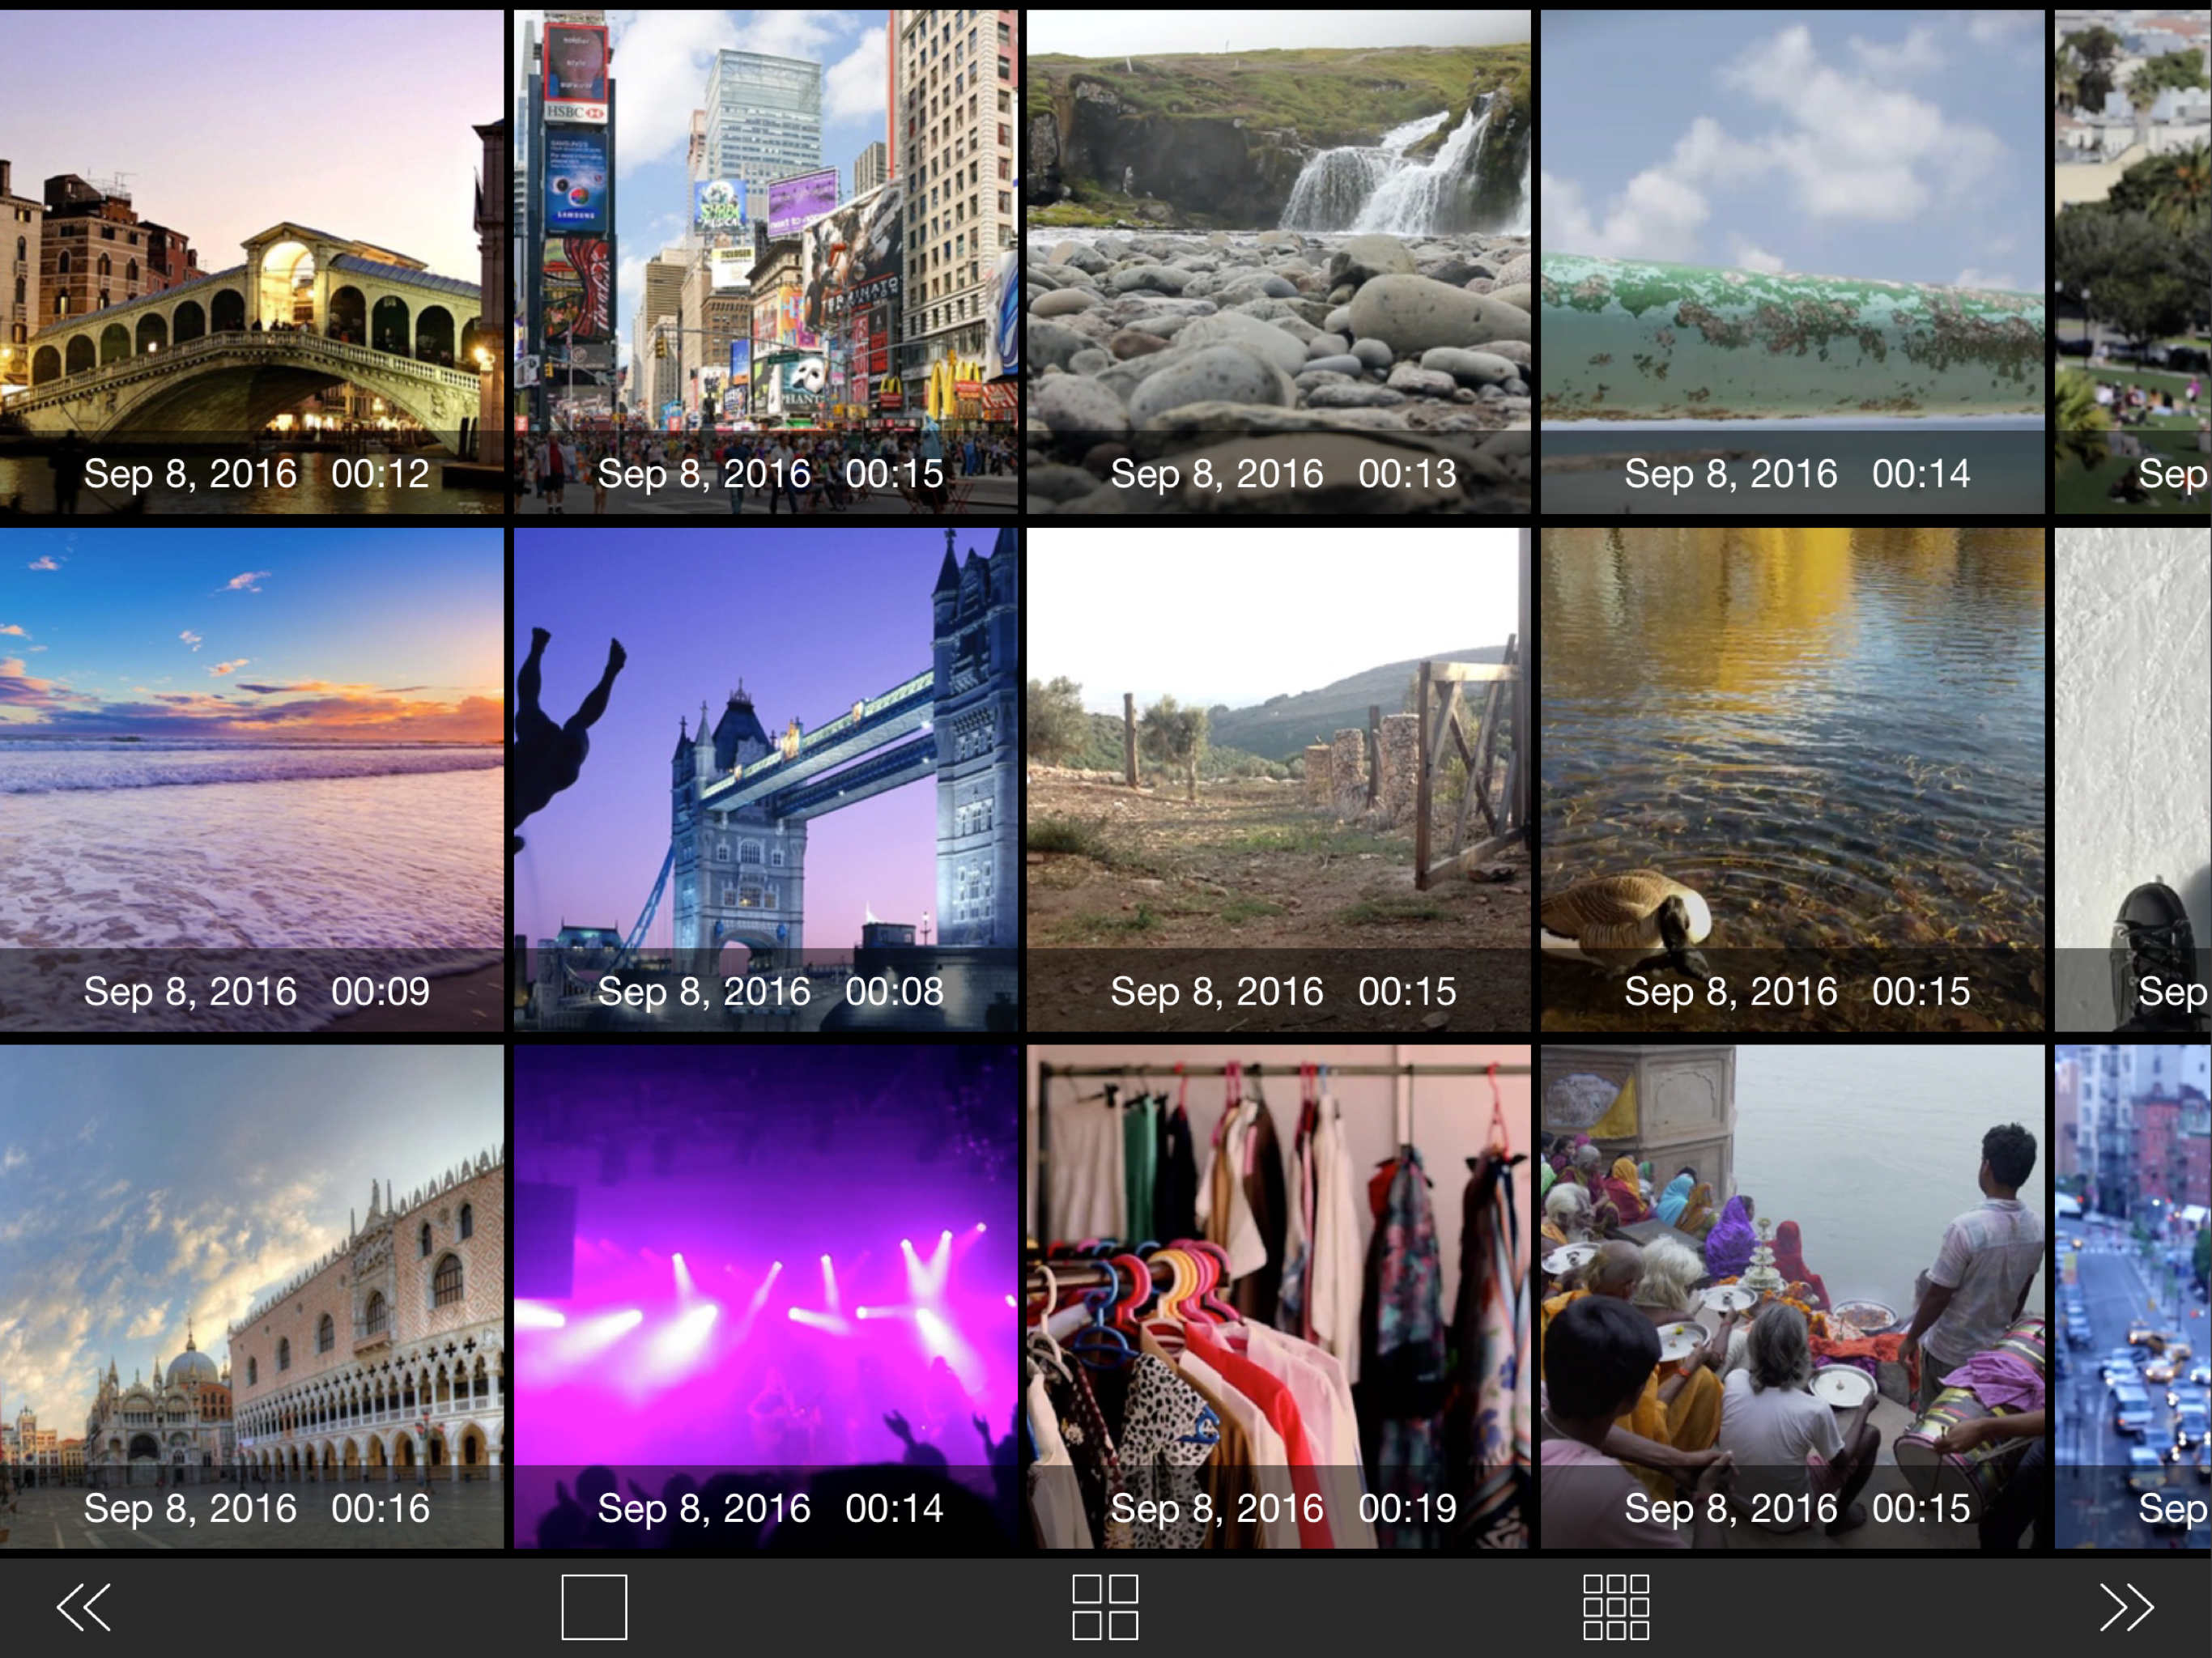Switch to single-item view layout
The image size is (2212, 1658).
(594, 1607)
